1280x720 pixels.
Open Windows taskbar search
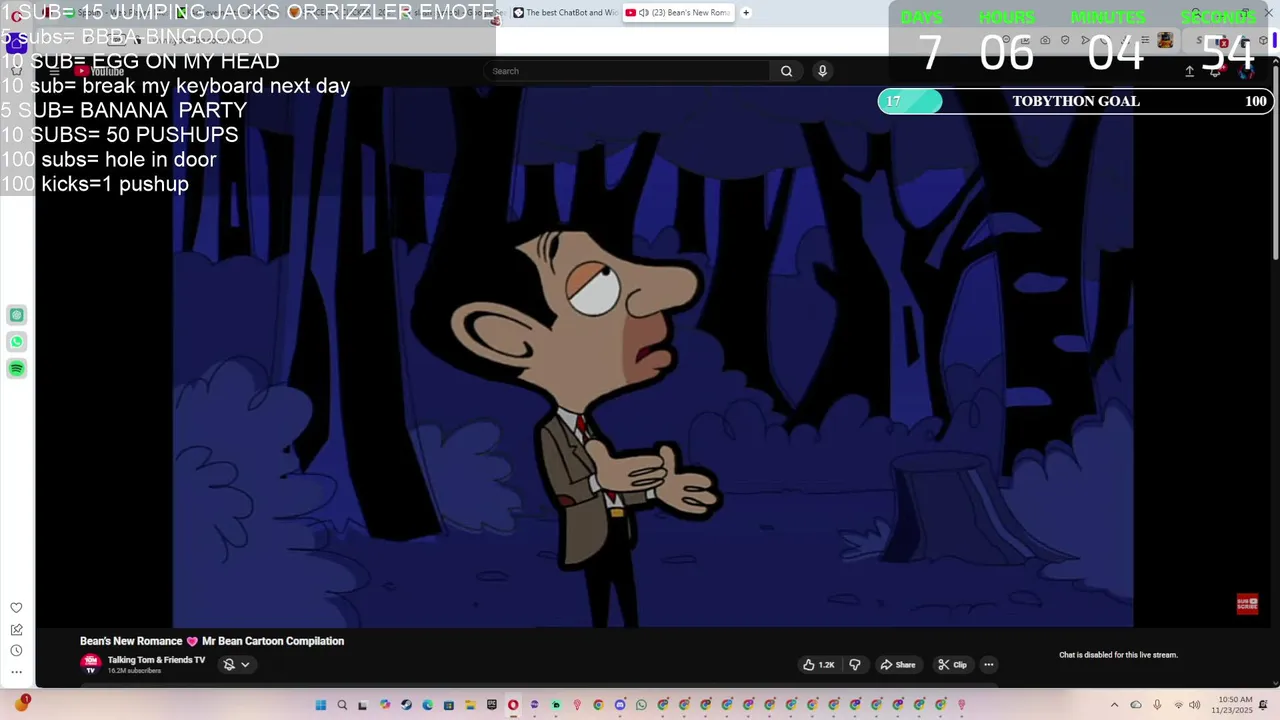(x=342, y=705)
